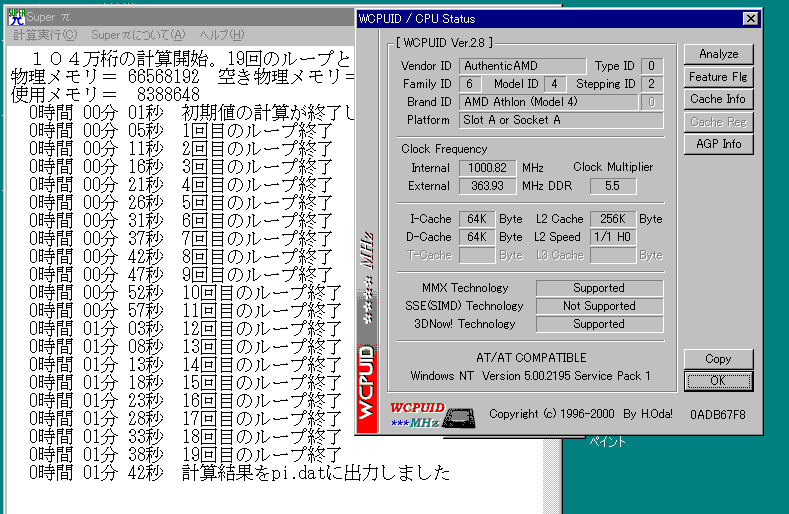The height and width of the screenshot is (514, 789).
Task: Click the External clock value 363.93
Action: click(x=487, y=186)
